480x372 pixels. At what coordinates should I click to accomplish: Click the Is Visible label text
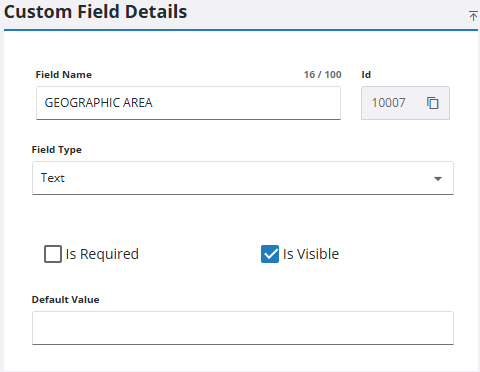pos(311,254)
